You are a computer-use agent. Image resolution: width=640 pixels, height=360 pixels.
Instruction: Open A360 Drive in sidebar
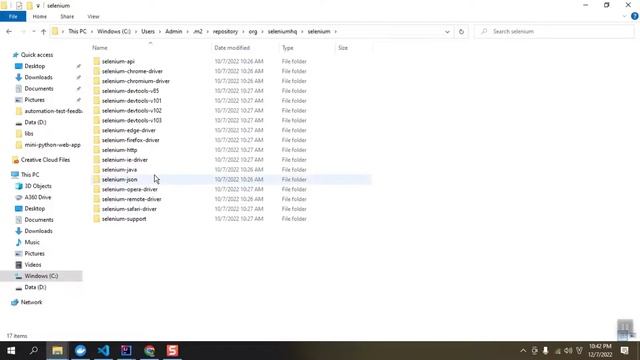tap(38, 197)
